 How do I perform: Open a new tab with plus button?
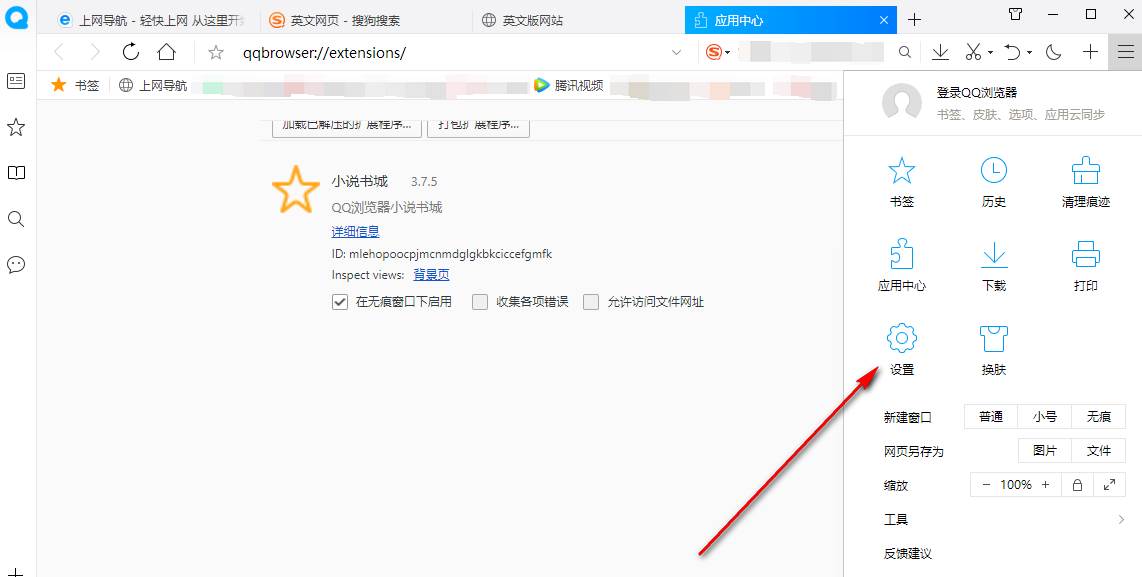pos(914,20)
